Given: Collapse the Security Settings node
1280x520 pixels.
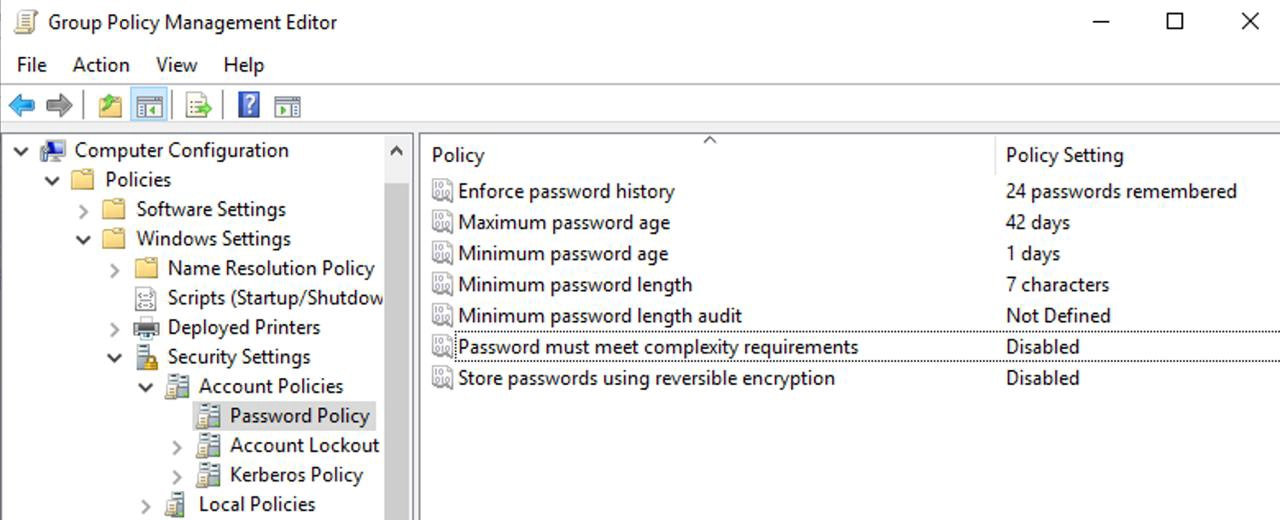Looking at the screenshot, I should [115, 358].
